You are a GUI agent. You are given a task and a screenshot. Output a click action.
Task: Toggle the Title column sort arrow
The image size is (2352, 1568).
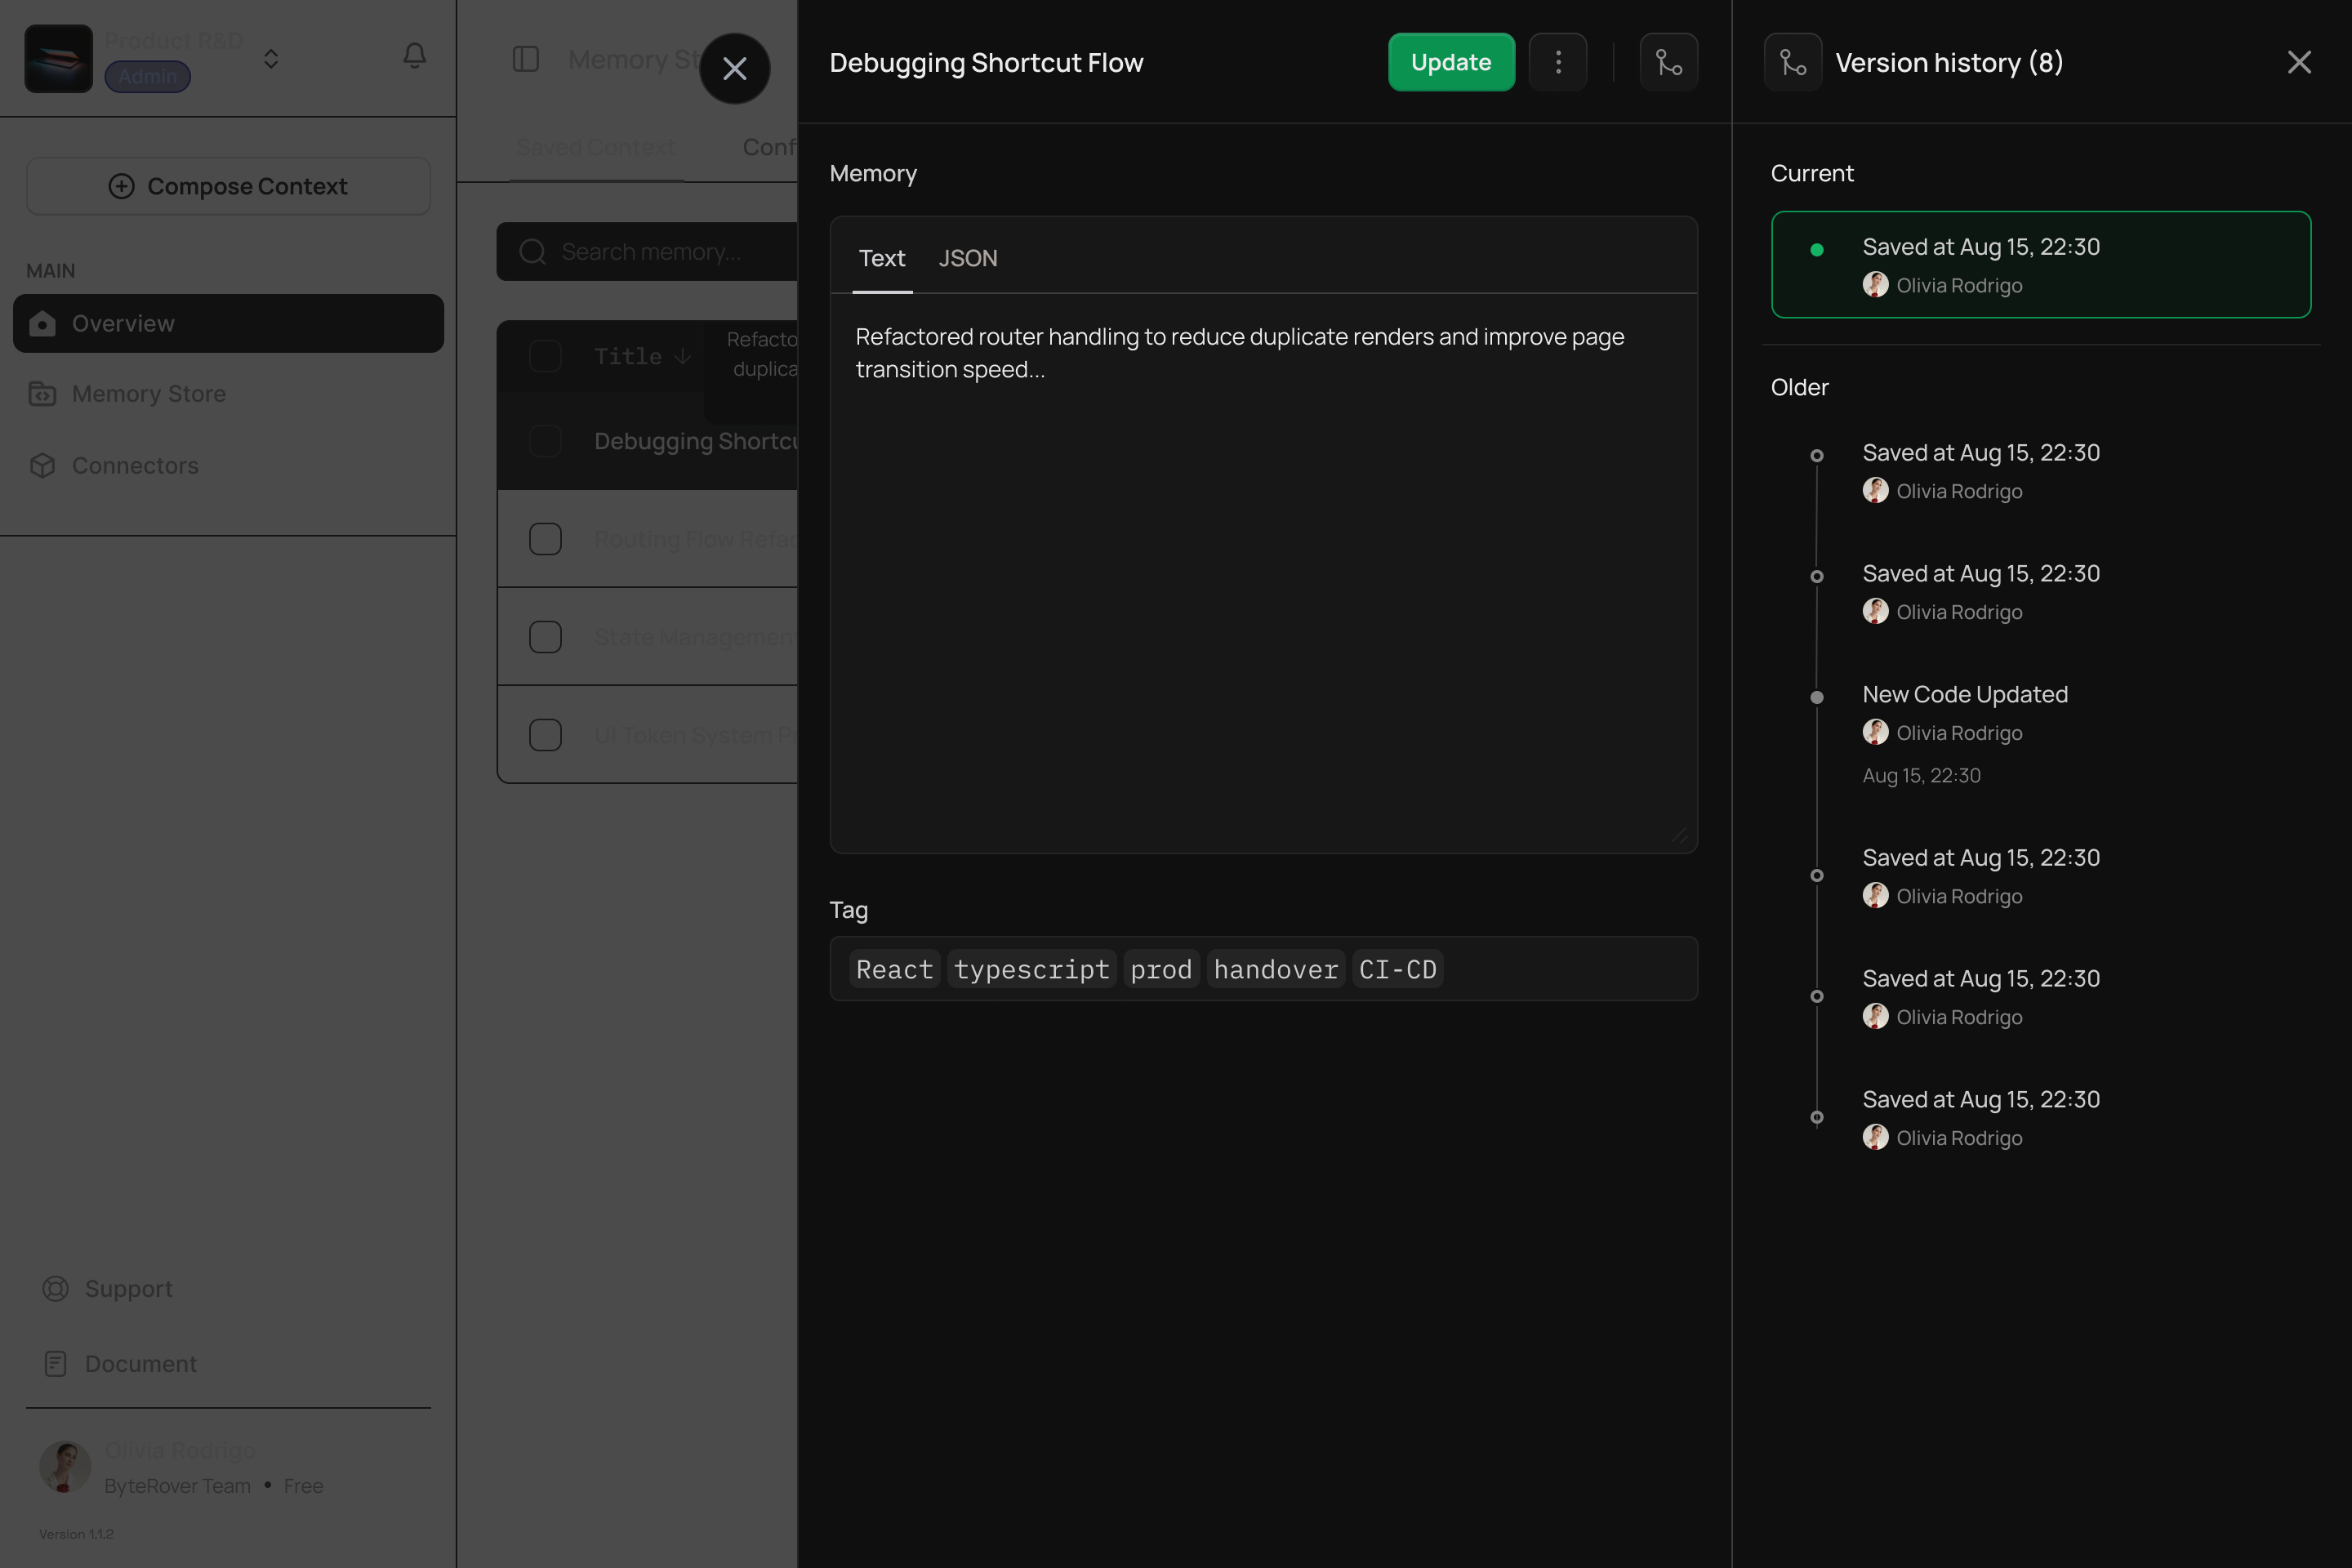point(682,356)
